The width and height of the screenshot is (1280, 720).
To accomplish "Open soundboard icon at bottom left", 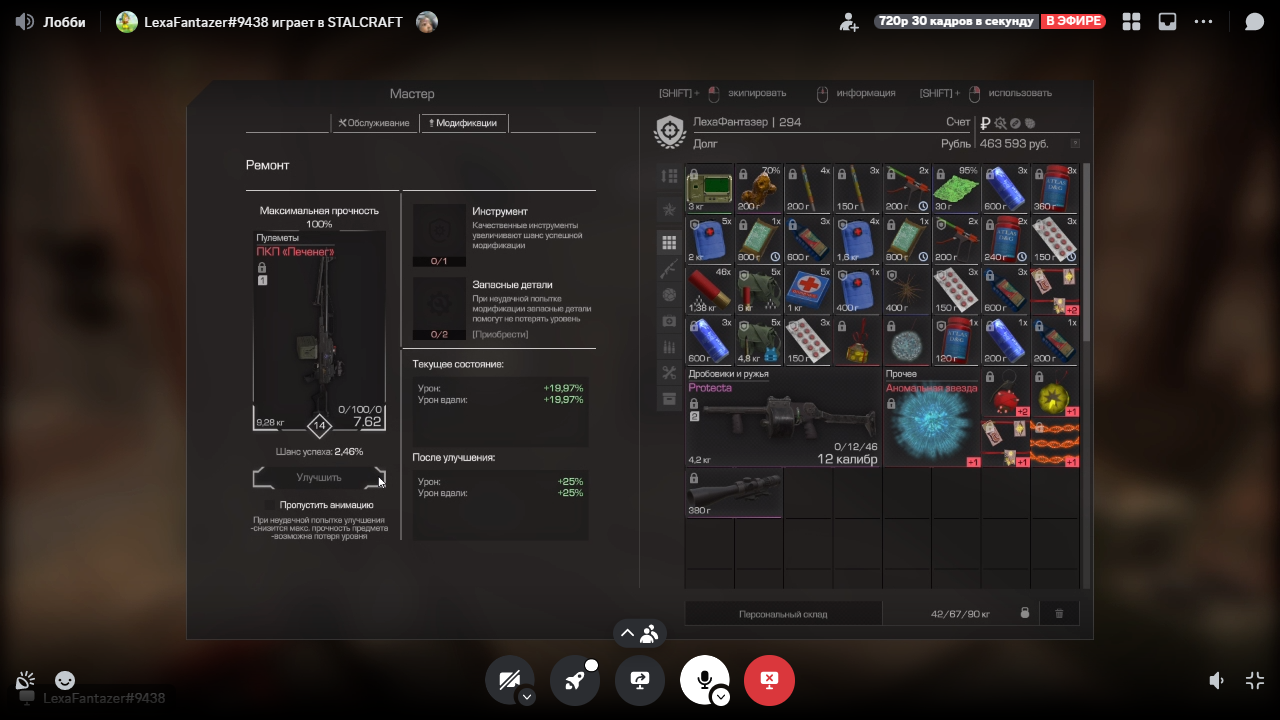I will [x=25, y=681].
